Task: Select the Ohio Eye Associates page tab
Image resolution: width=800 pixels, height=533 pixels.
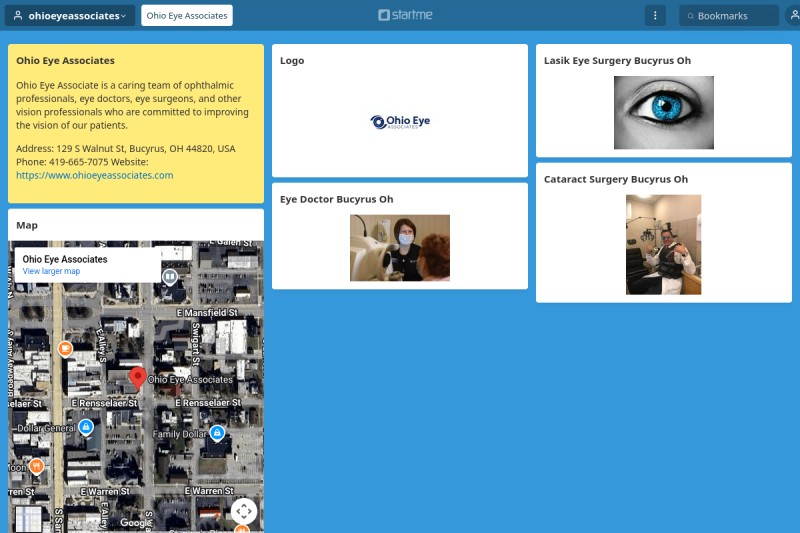Action: tap(187, 15)
